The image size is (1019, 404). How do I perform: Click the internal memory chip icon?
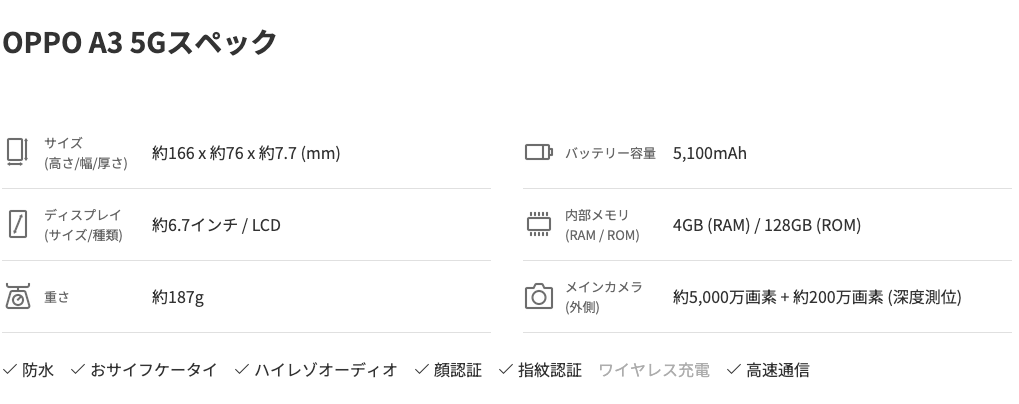pos(539,224)
